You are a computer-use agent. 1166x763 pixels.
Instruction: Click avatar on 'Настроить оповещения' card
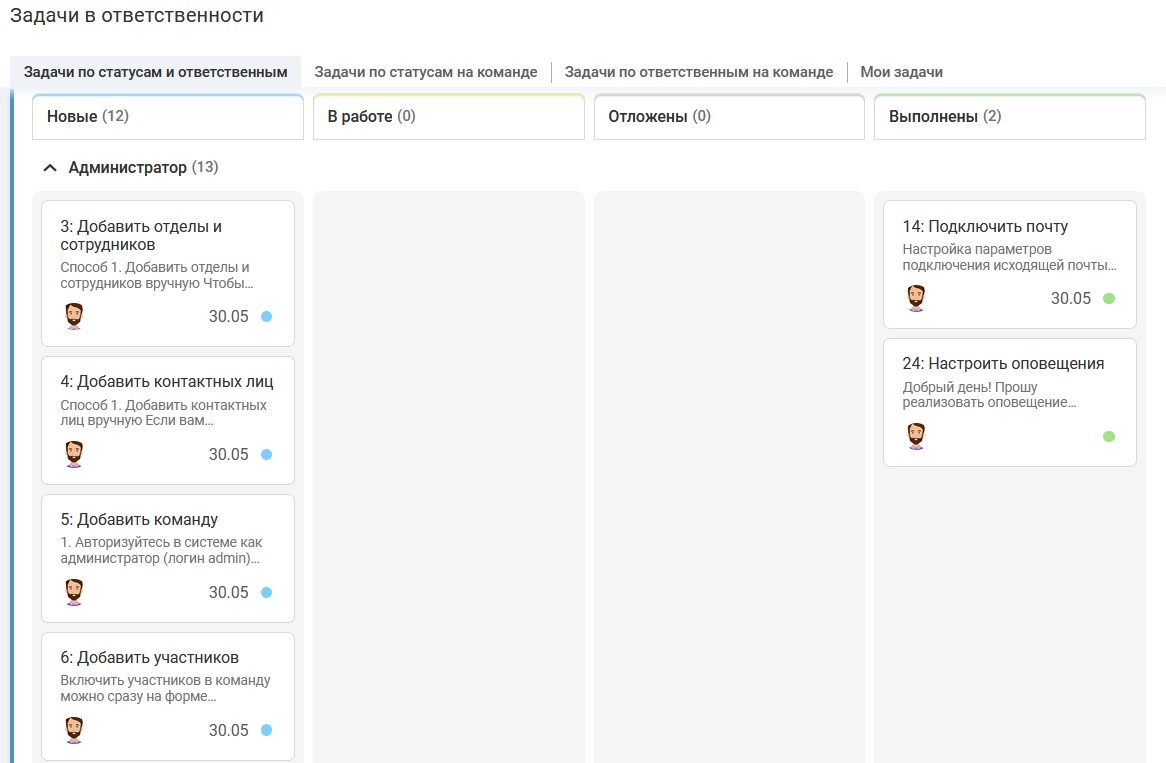point(916,436)
